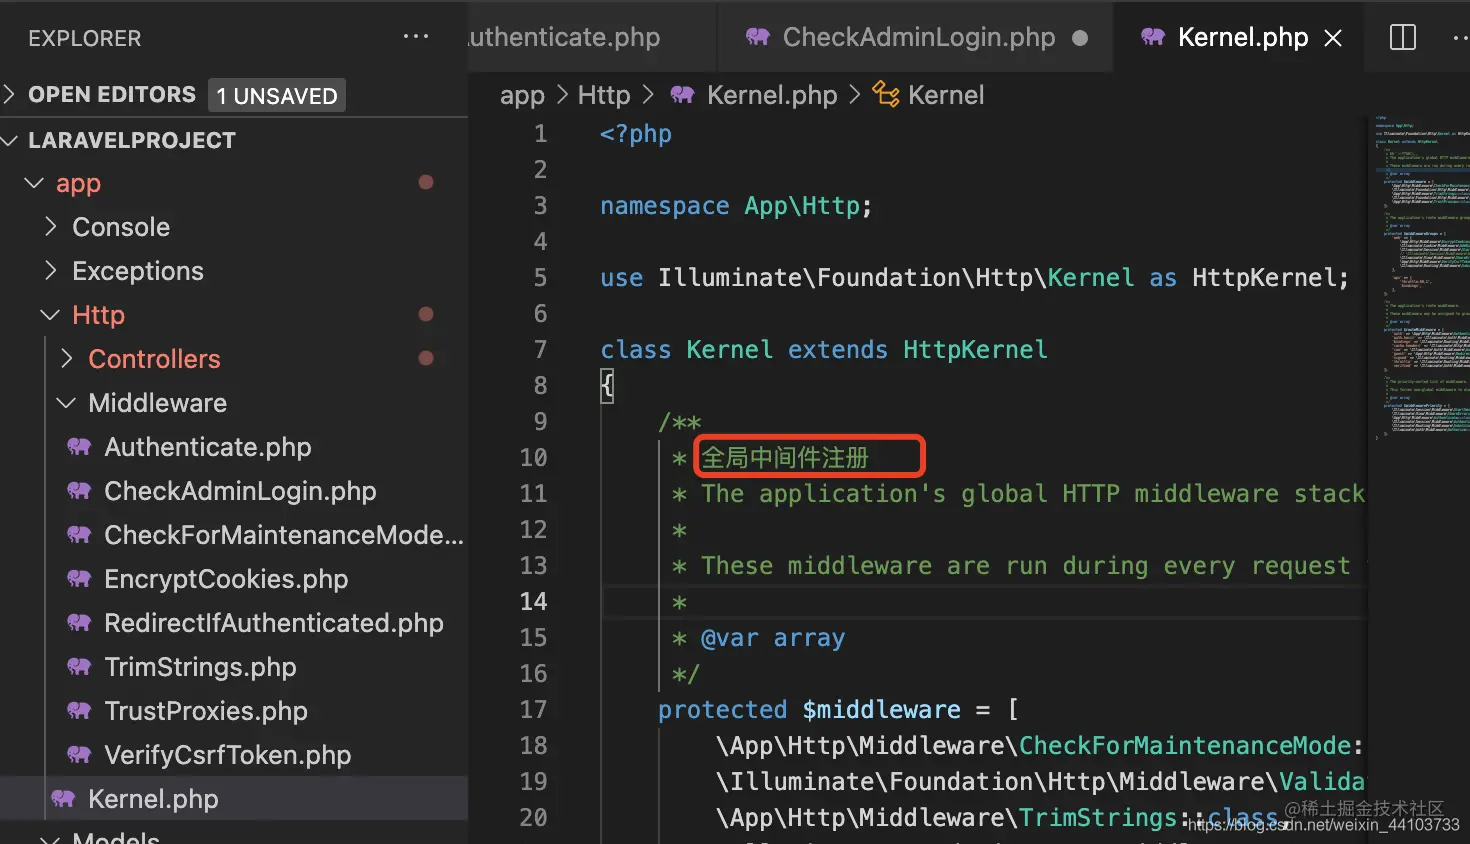Click 'Kernel' symbol in the breadcrumb
Screen dimensions: 1470x844
tap(946, 95)
